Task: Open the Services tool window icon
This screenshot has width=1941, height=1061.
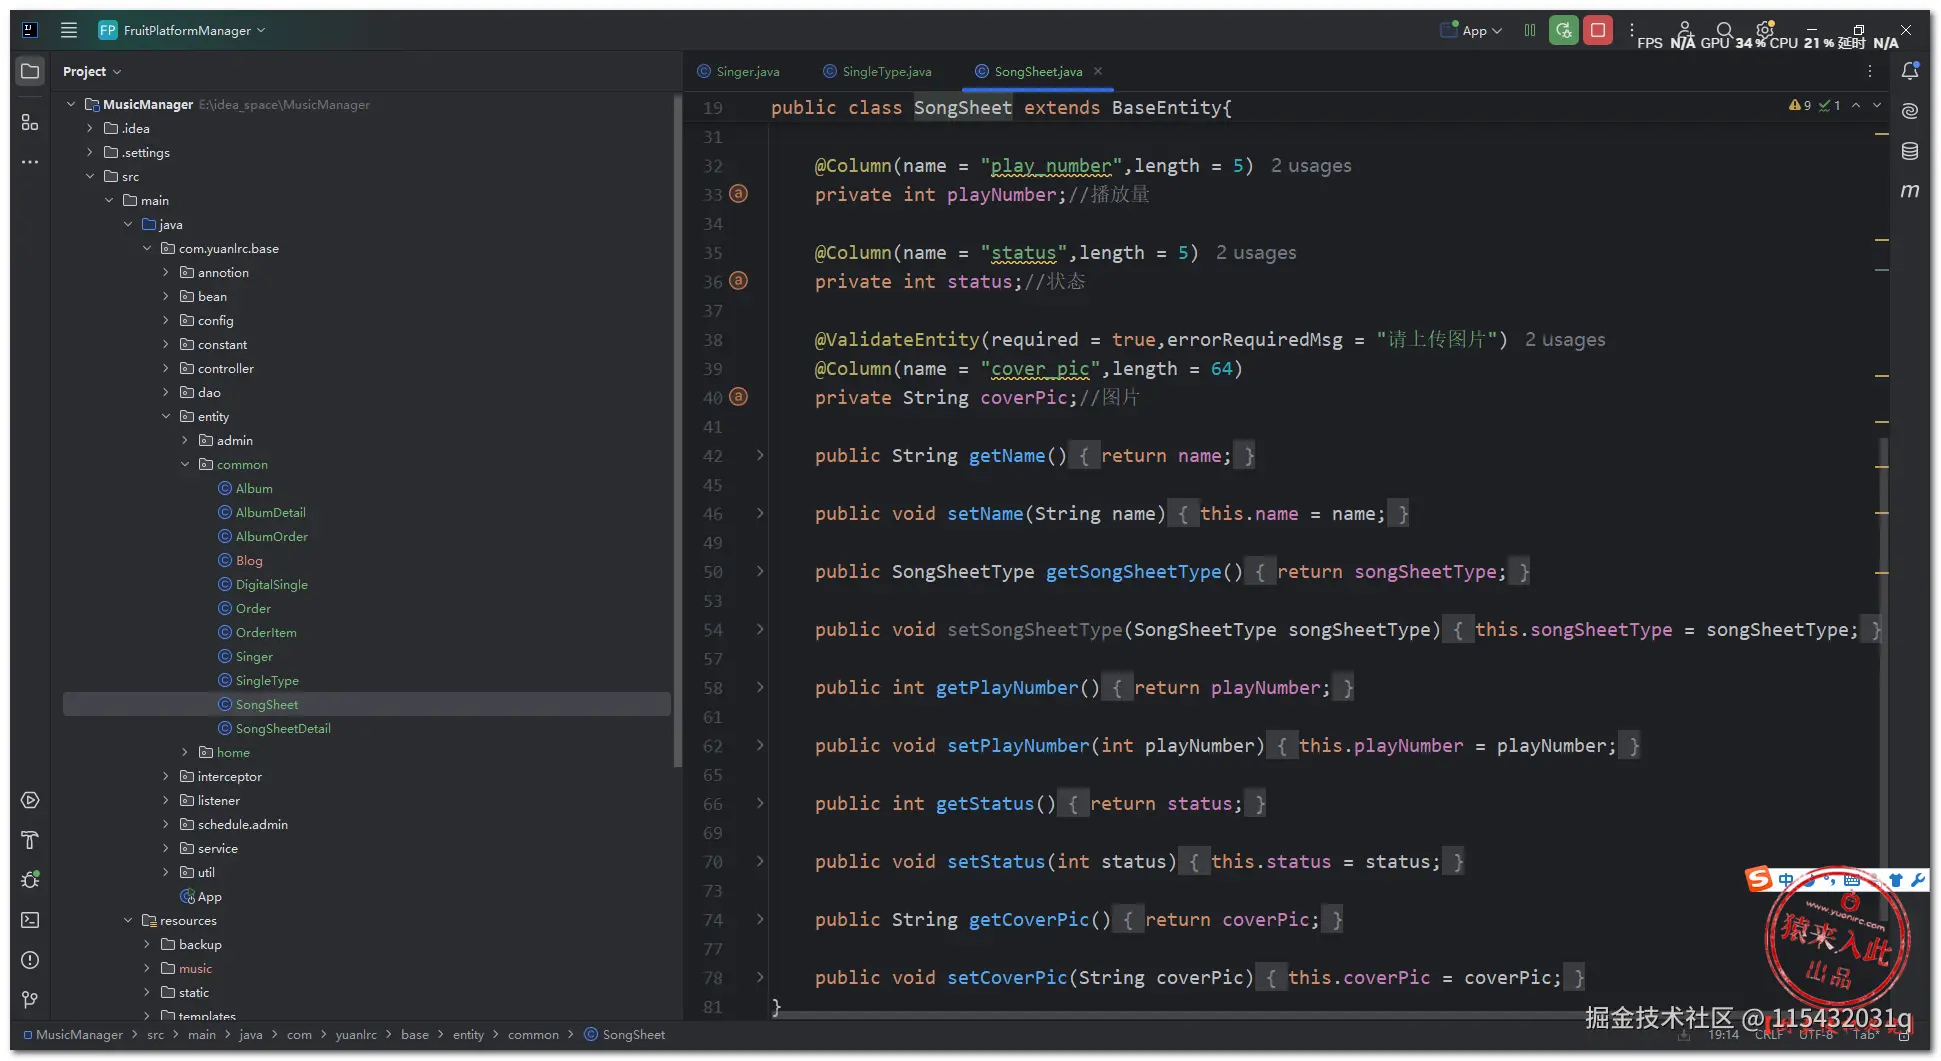Action: click(x=30, y=800)
